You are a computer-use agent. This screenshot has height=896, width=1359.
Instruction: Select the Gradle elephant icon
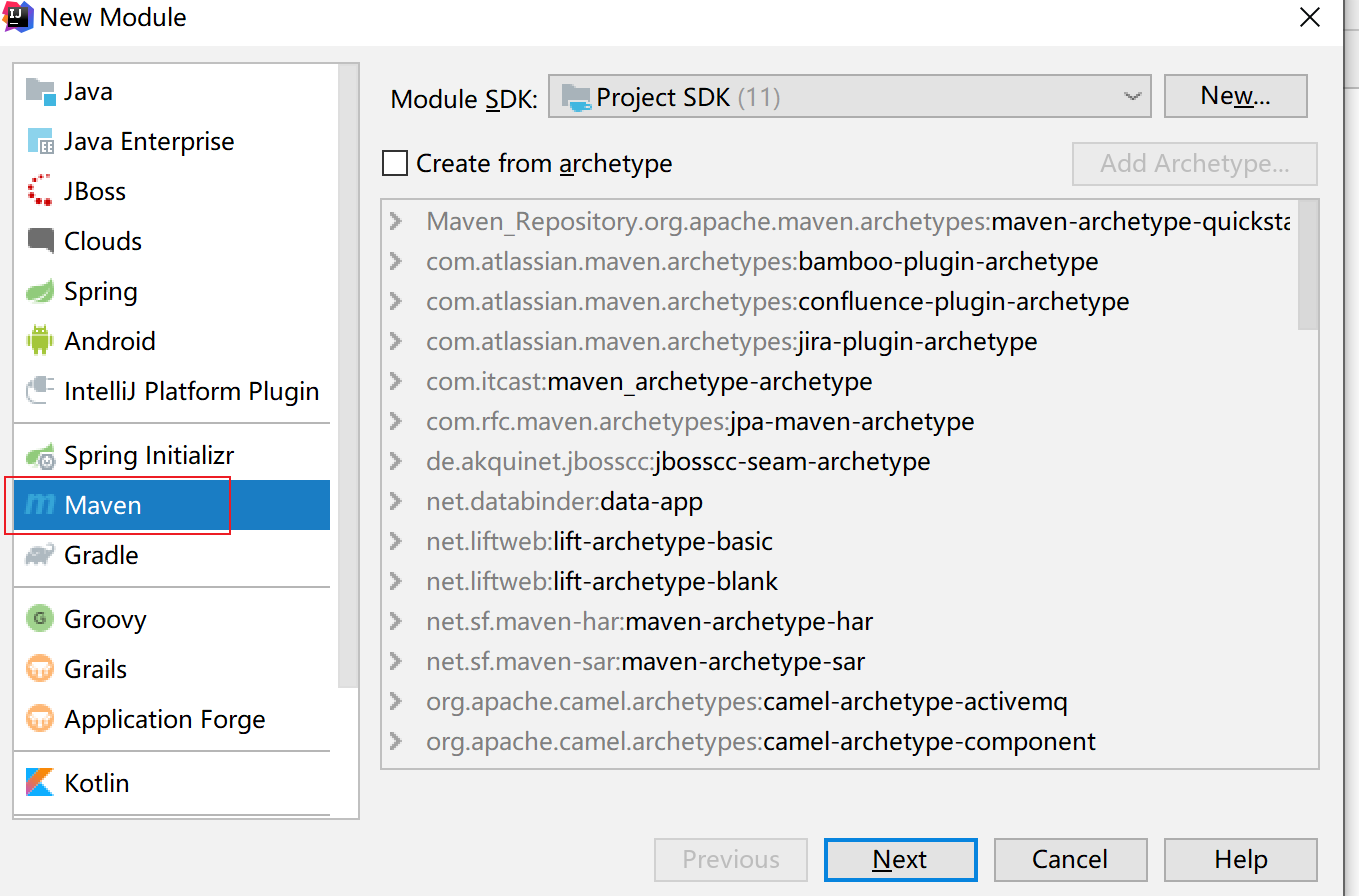[40, 555]
